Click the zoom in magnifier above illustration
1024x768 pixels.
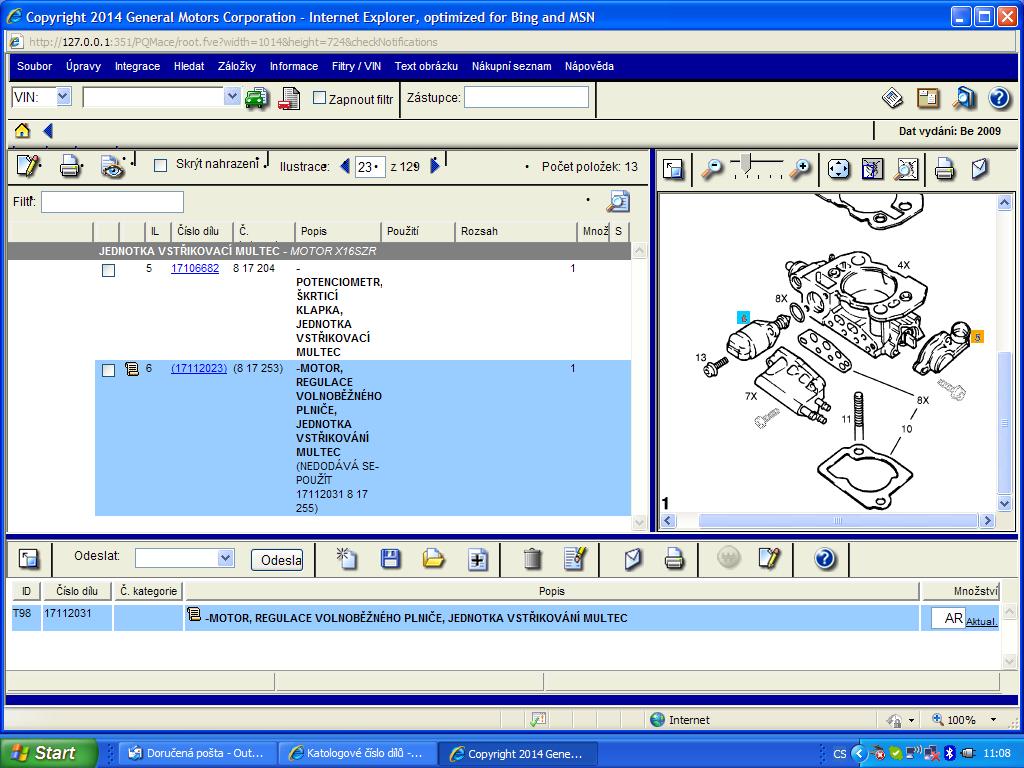tap(800, 169)
